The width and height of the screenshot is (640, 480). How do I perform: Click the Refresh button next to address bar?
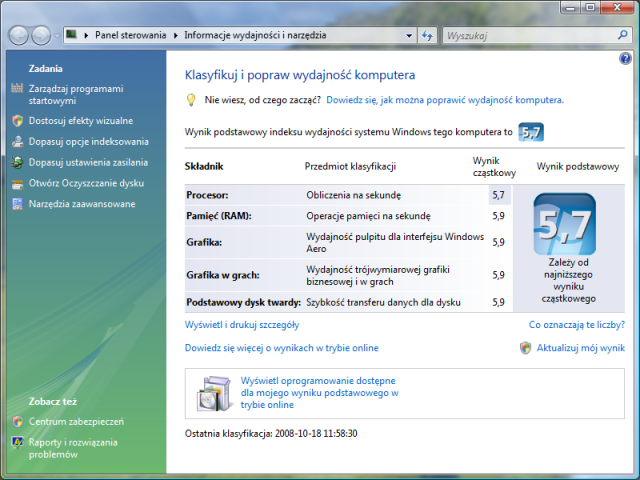(x=427, y=36)
